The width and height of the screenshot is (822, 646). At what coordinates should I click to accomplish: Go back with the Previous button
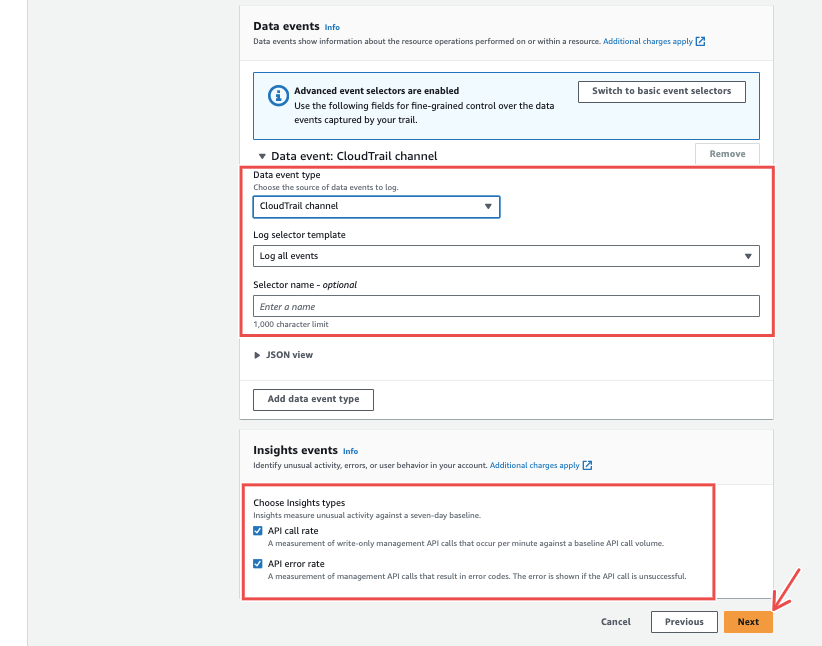coord(684,622)
